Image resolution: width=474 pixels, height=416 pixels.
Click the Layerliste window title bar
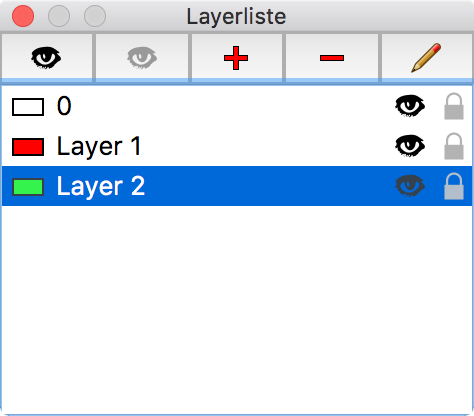(x=236, y=16)
